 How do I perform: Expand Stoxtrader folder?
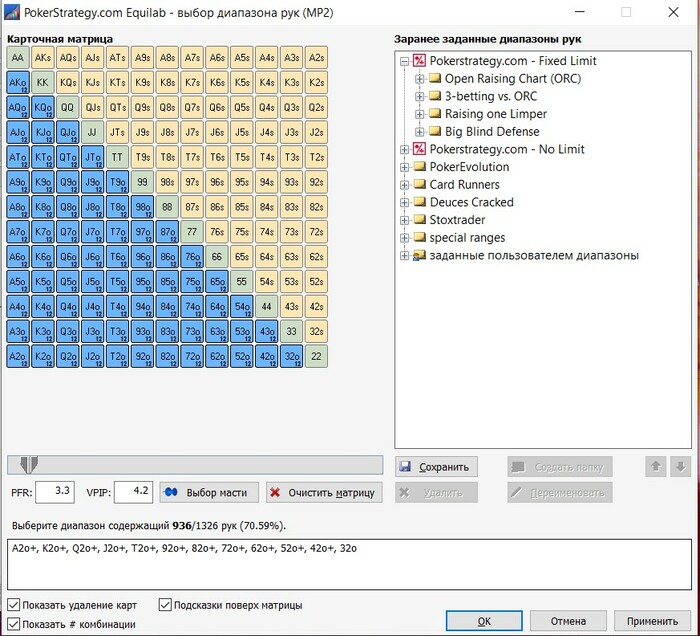[404, 220]
